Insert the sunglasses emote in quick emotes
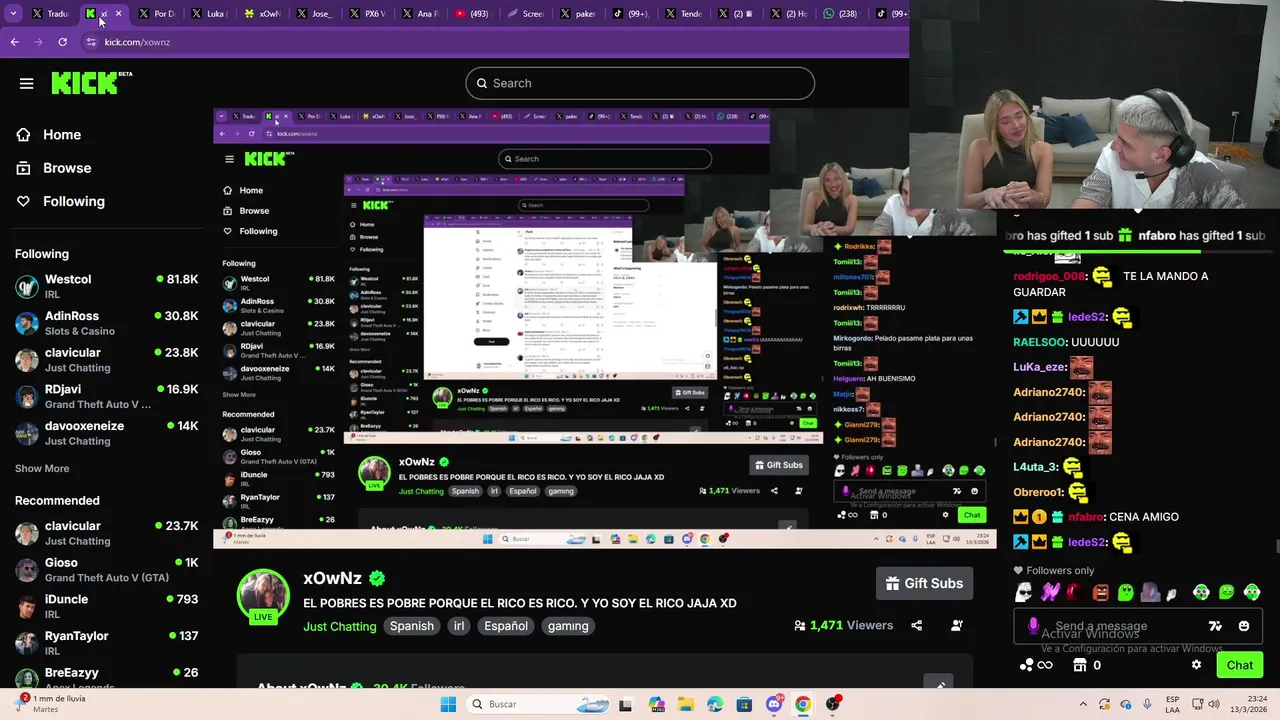Image resolution: width=1280 pixels, height=720 pixels. pyautogui.click(x=1023, y=593)
